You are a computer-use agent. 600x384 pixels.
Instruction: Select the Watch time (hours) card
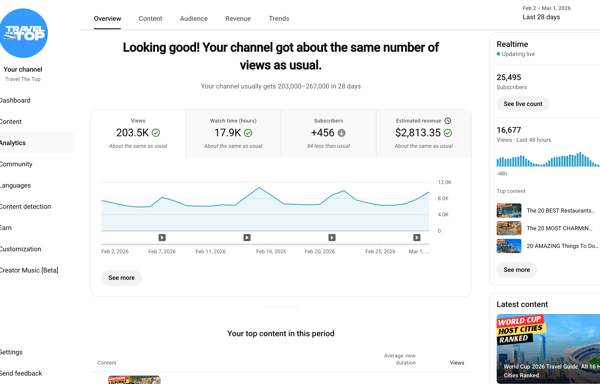pos(233,133)
